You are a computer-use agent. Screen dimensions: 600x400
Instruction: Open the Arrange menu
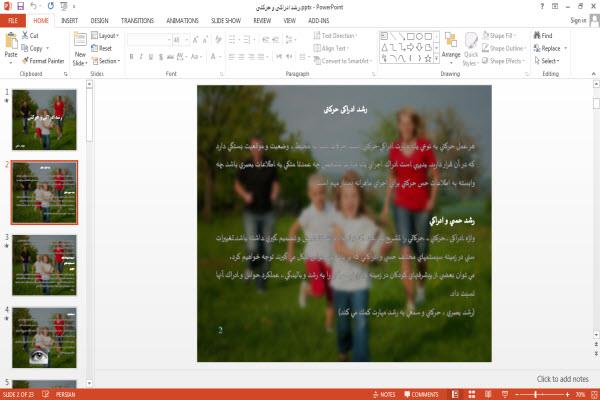click(x=451, y=49)
